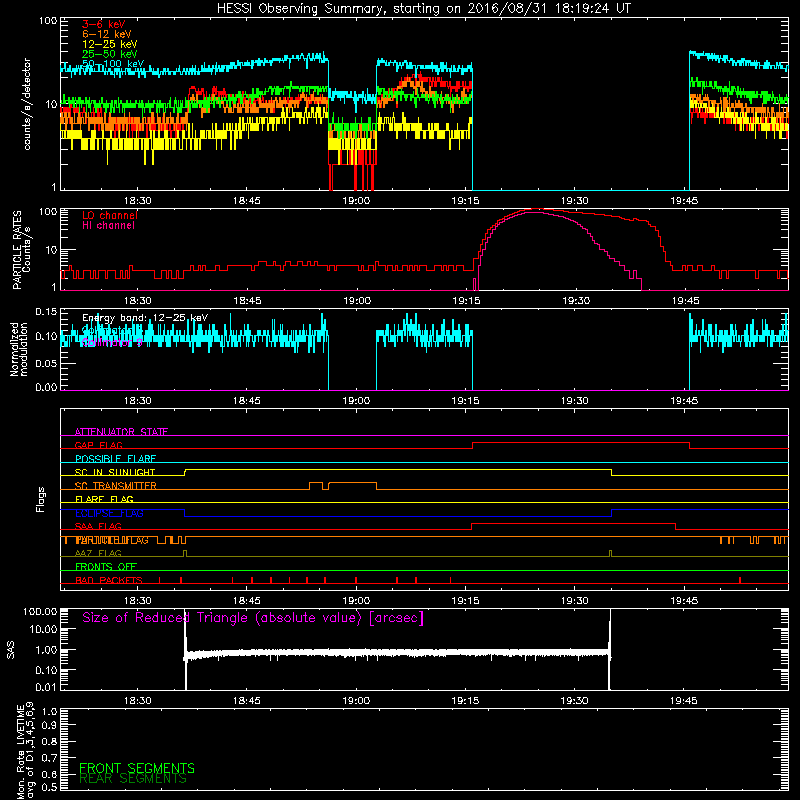Select the 'SC TRANSMITTER' flag label
This screenshot has height=800, width=800.
point(116,486)
